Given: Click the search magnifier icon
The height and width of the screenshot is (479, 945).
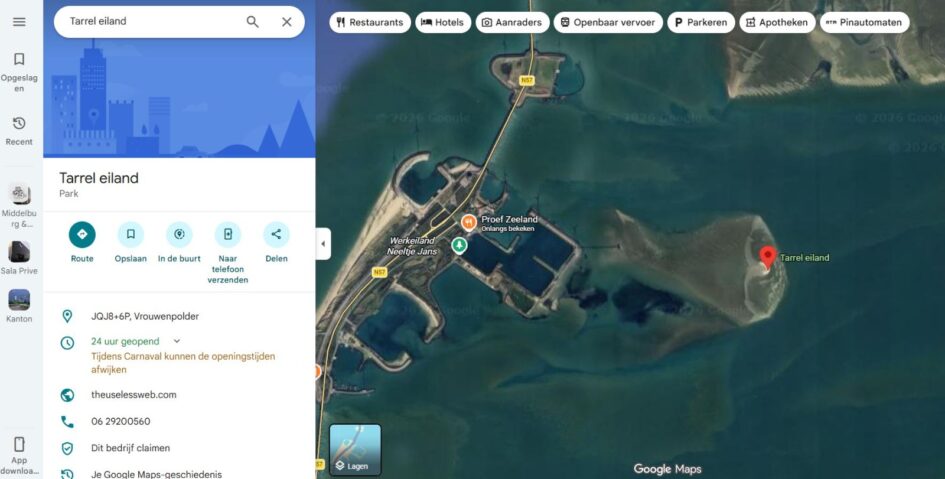Looking at the screenshot, I should 252,22.
